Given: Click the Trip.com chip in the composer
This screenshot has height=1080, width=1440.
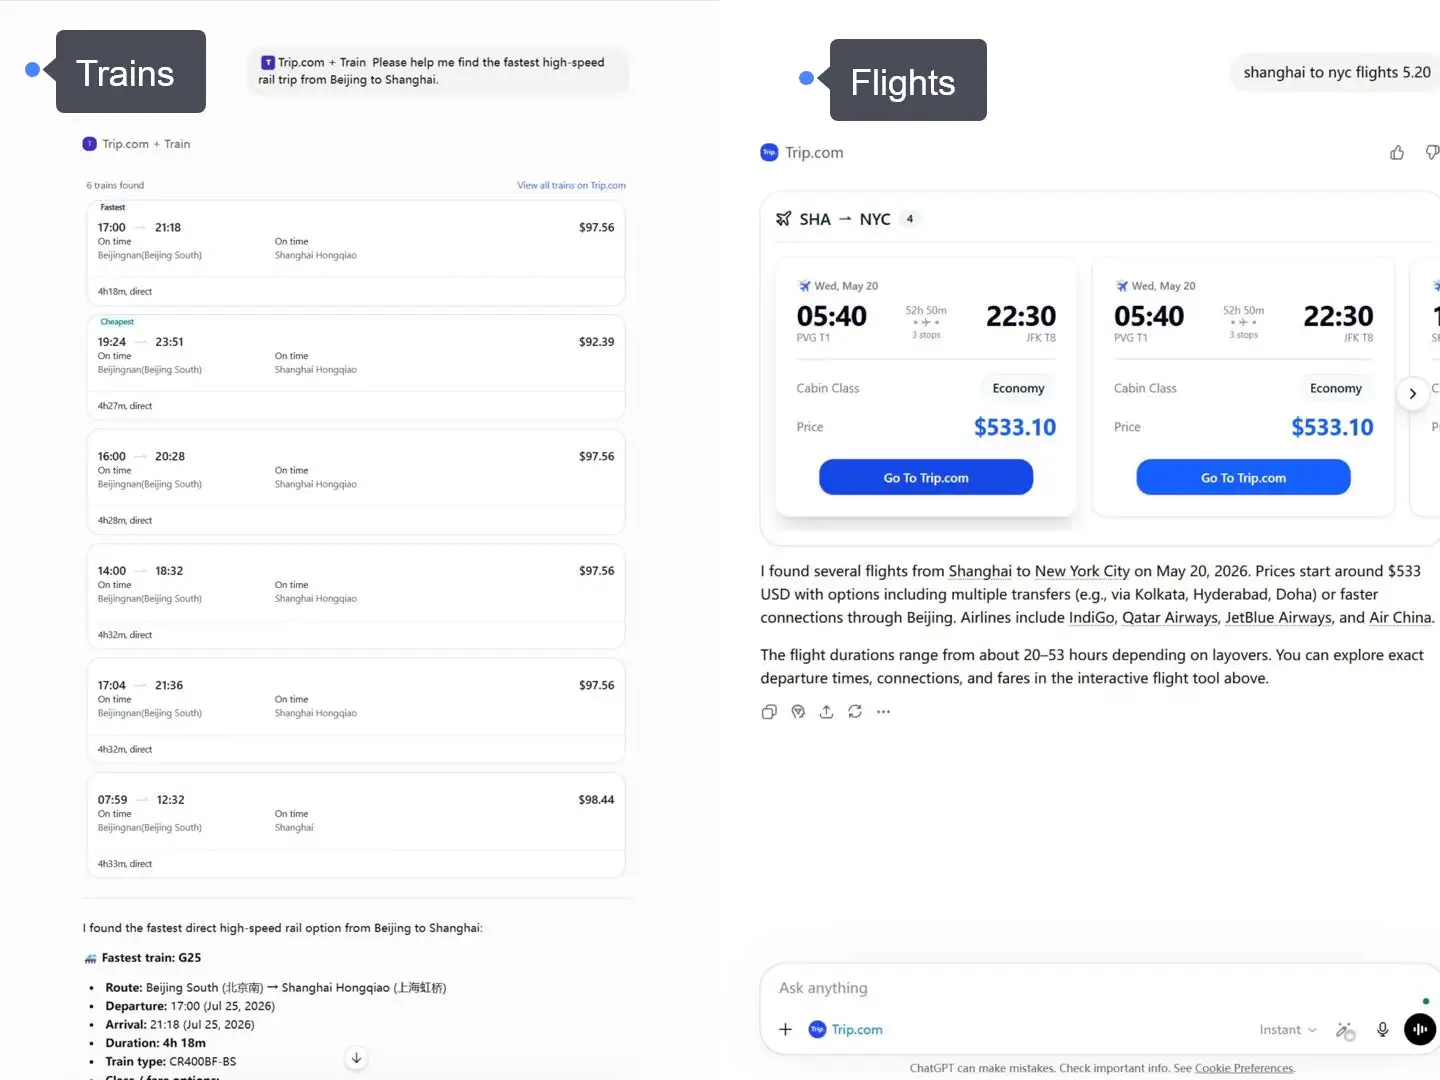Looking at the screenshot, I should click(845, 1030).
